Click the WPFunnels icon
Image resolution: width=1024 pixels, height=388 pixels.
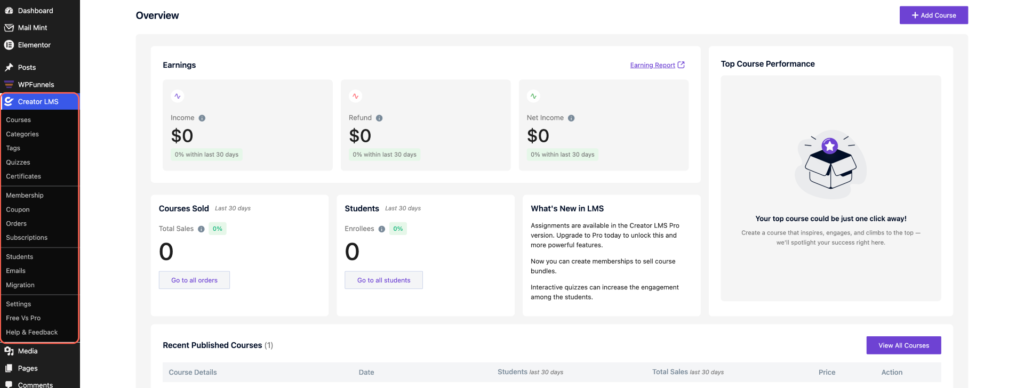(8, 84)
